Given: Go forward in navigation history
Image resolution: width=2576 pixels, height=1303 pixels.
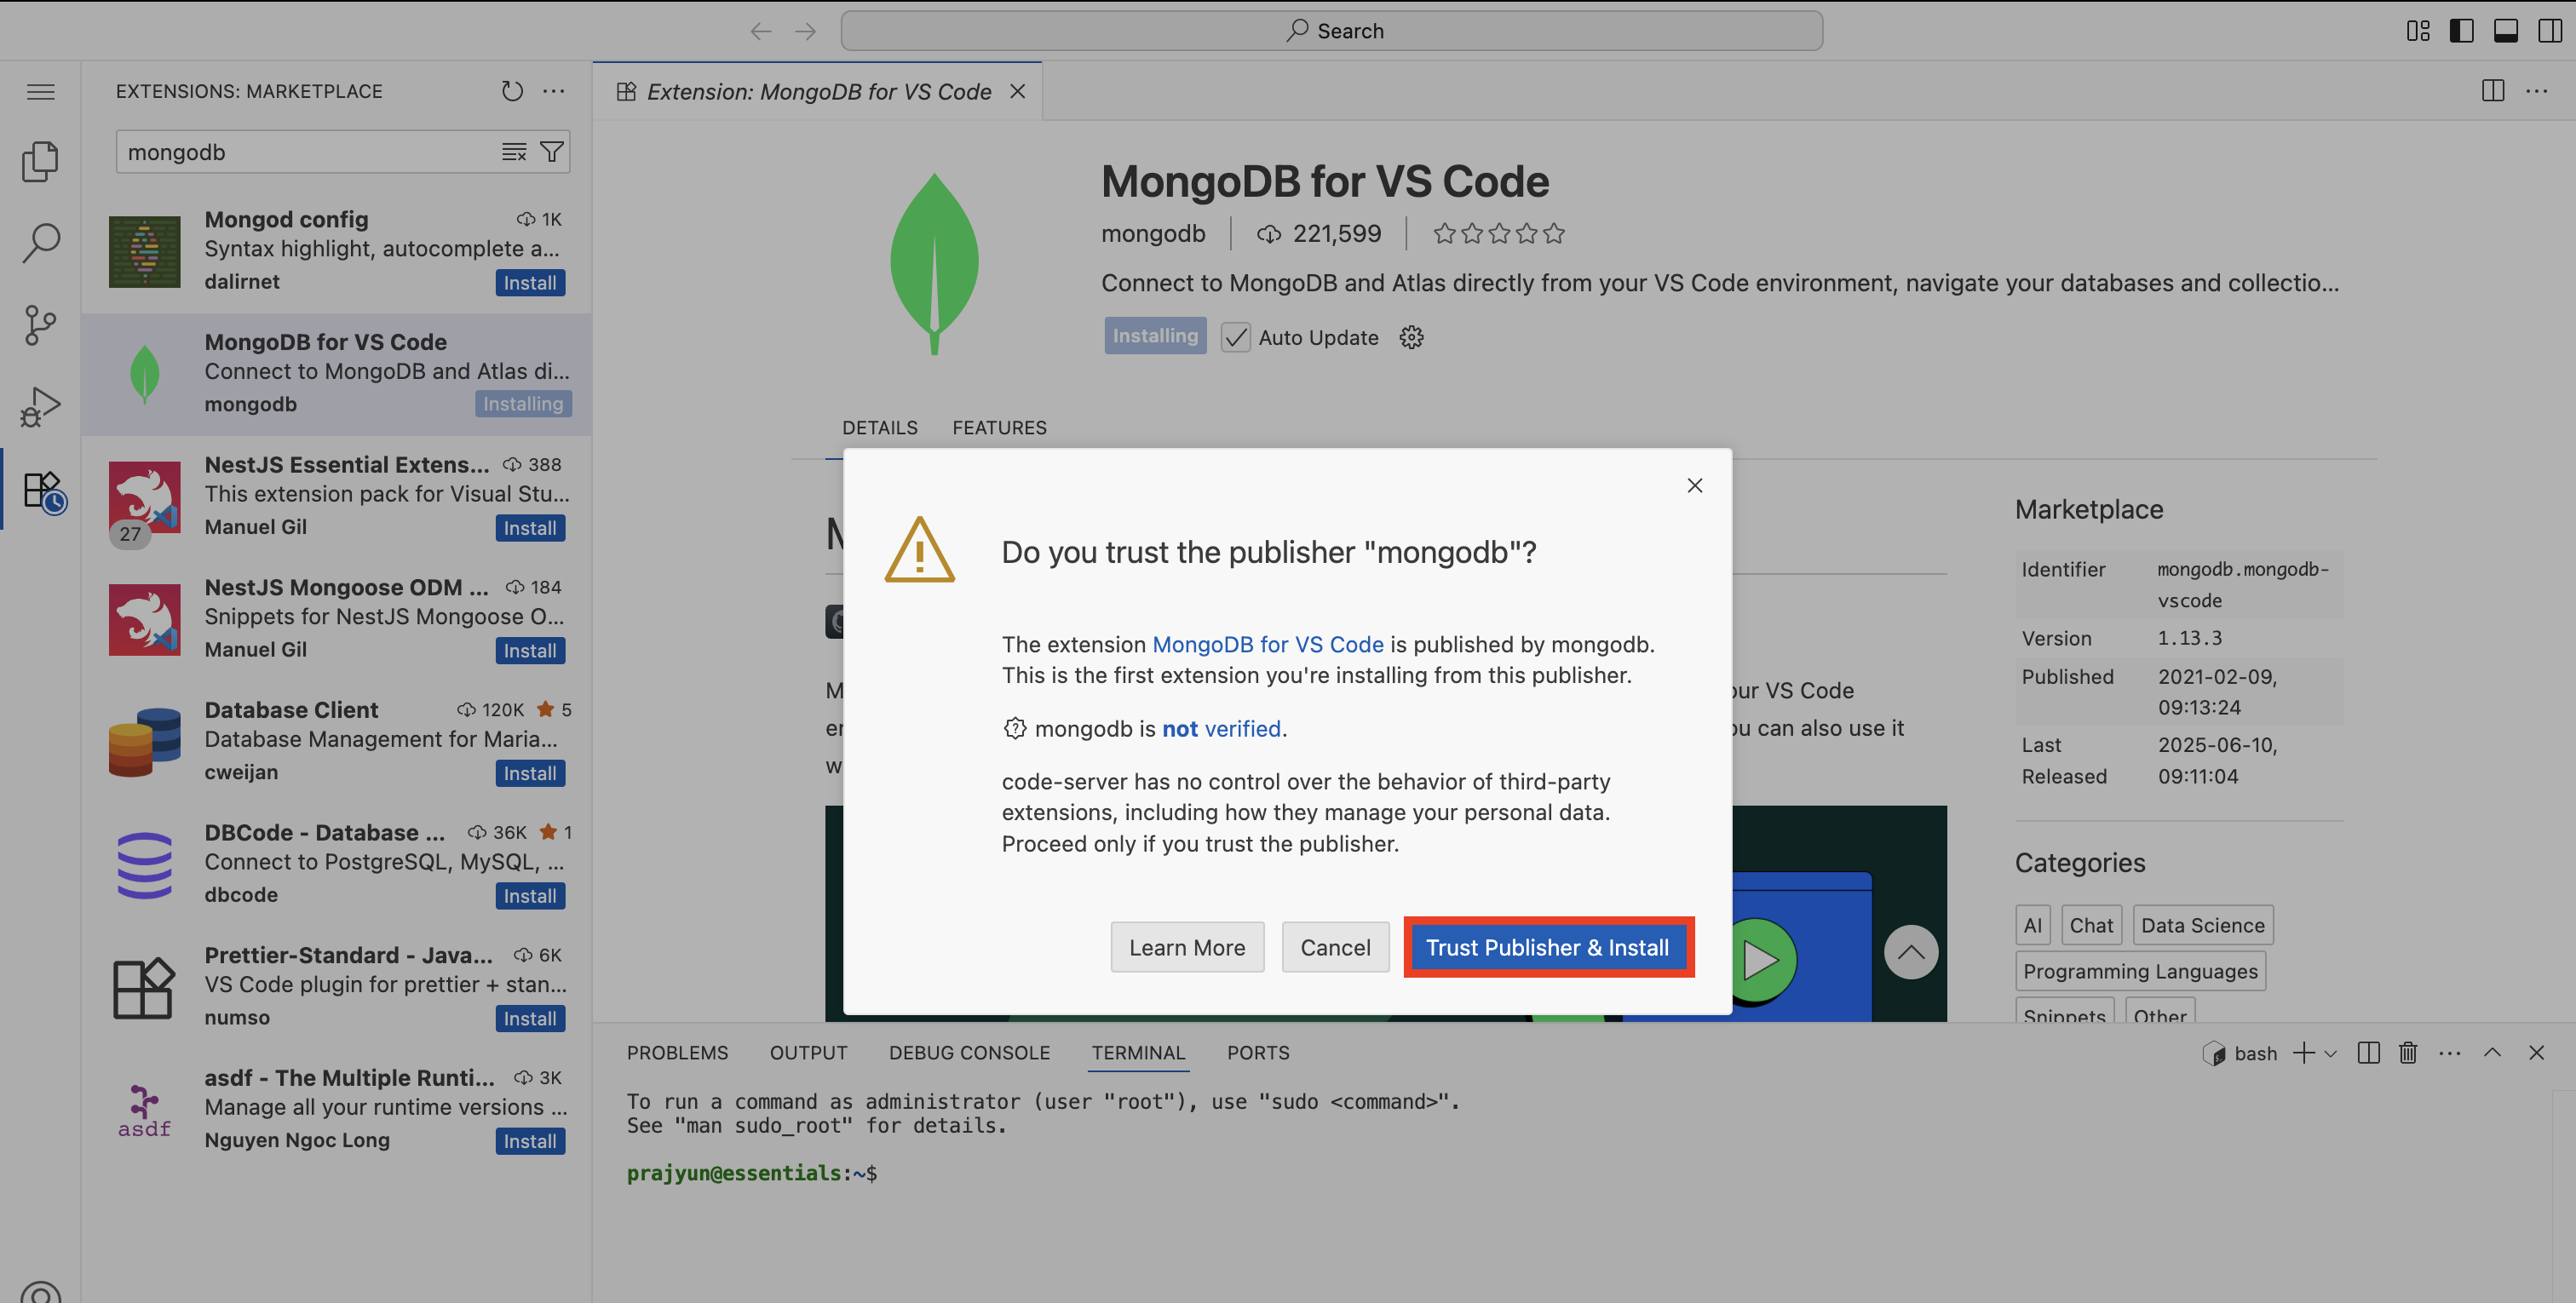Looking at the screenshot, I should click(x=805, y=31).
